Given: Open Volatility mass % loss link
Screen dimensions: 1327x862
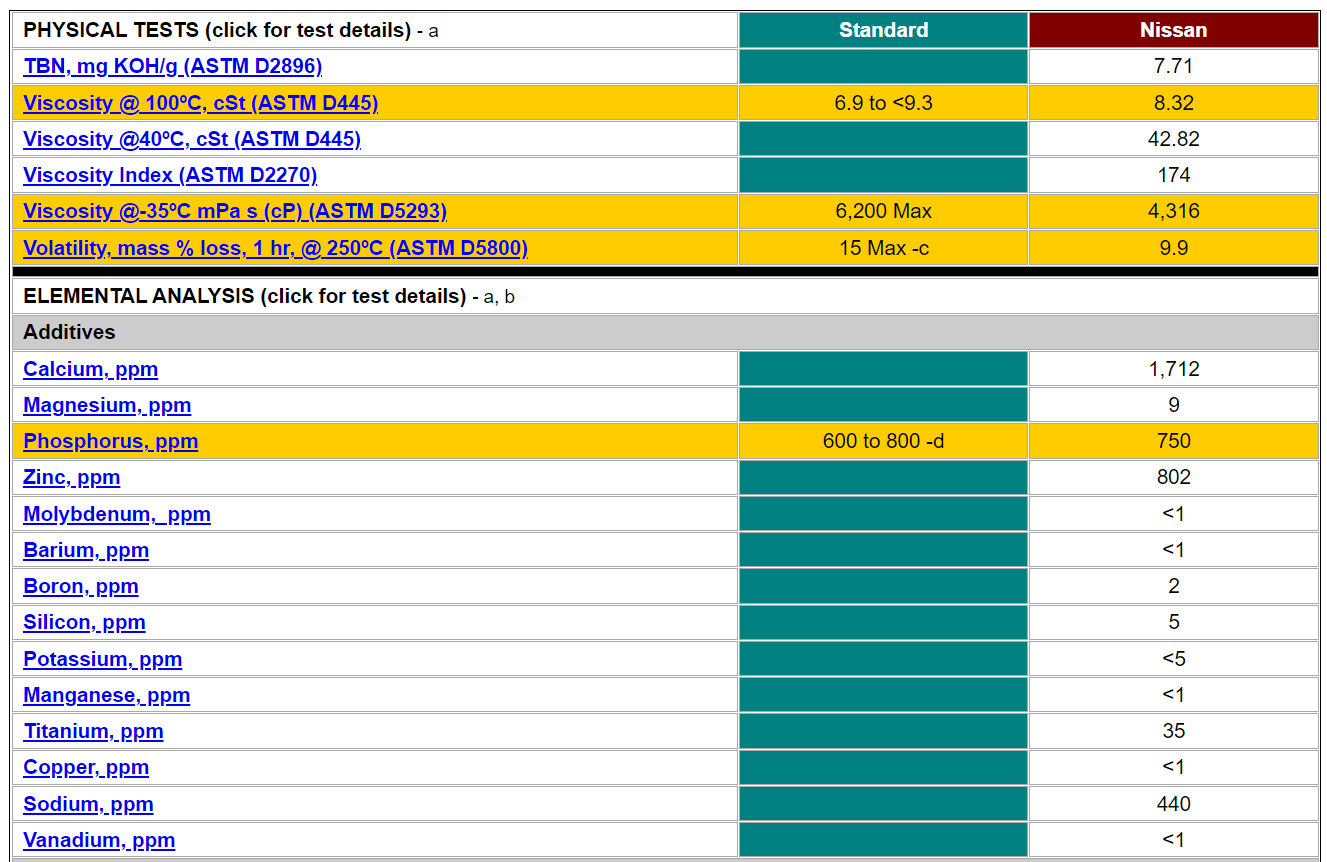Looking at the screenshot, I should pos(275,247).
